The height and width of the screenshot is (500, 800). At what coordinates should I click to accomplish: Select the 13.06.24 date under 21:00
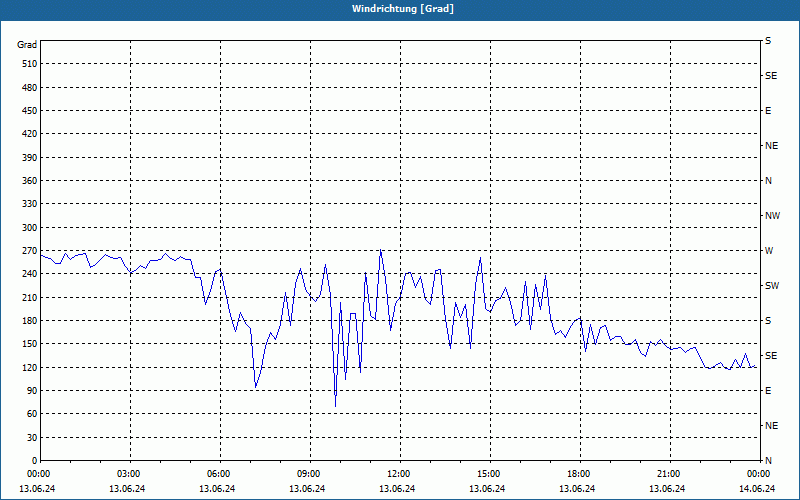tap(667, 489)
